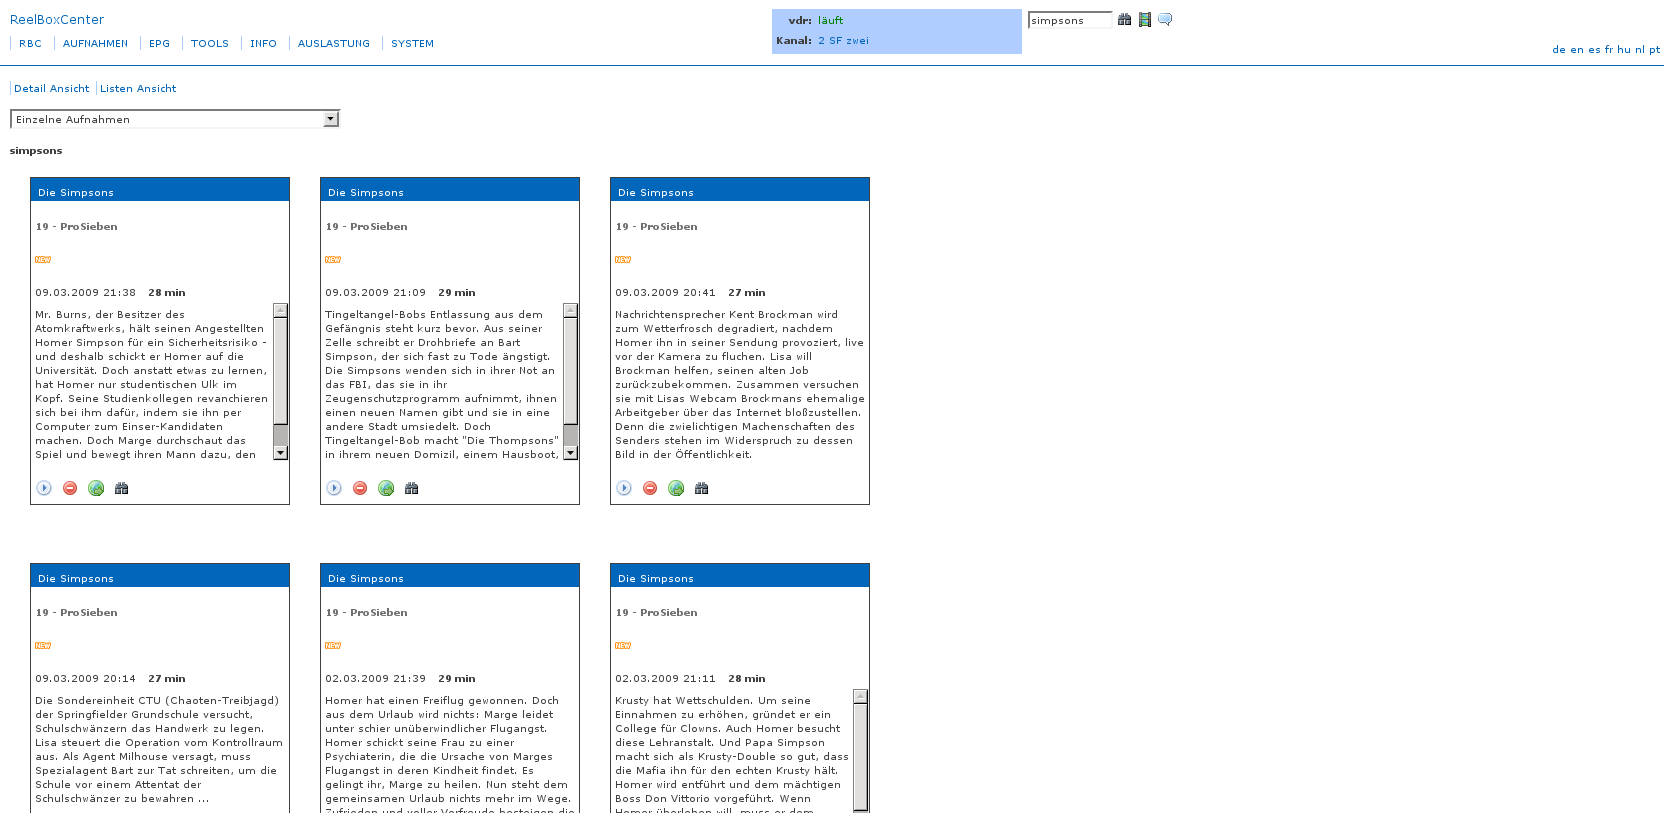Open the filmstrip recordings icon in the header
Image resolution: width=1664 pixels, height=813 pixels.
pyautogui.click(x=1145, y=19)
